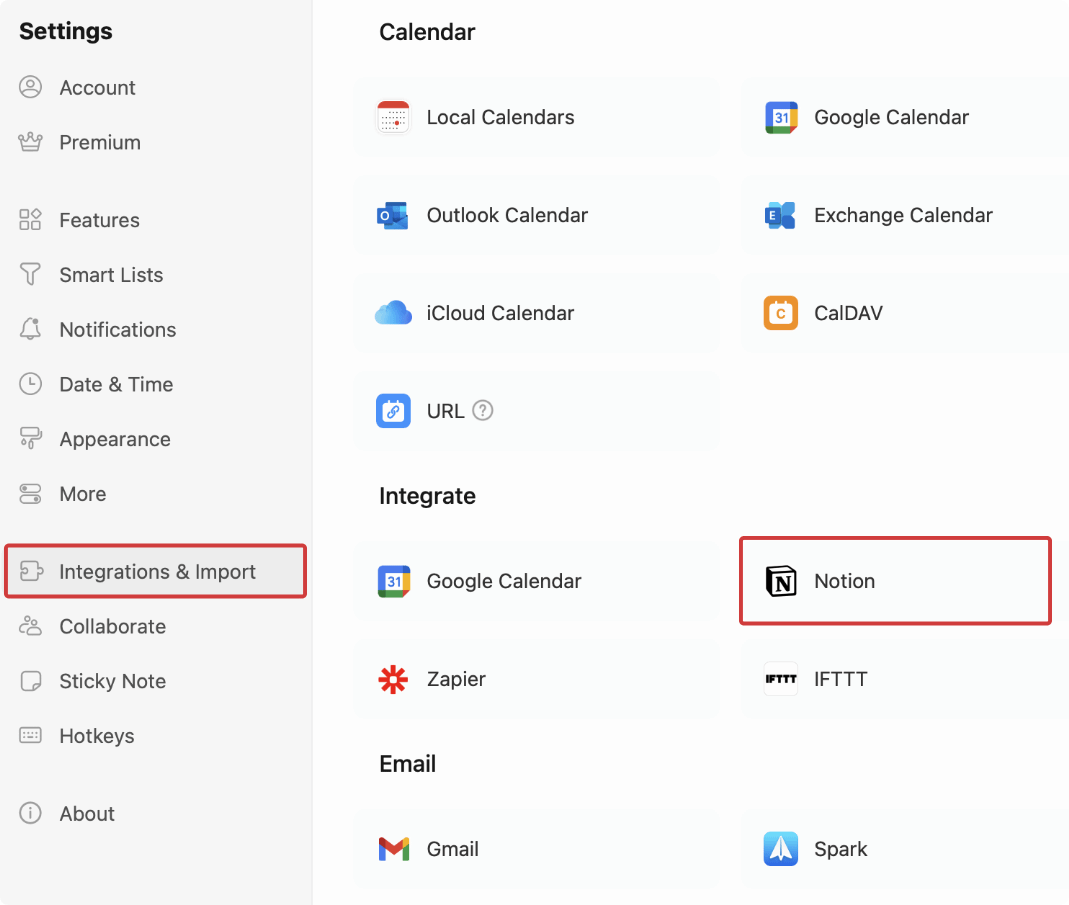Select Integrations & Import in sidebar
Image resolution: width=1069 pixels, height=905 pixels.
[157, 572]
